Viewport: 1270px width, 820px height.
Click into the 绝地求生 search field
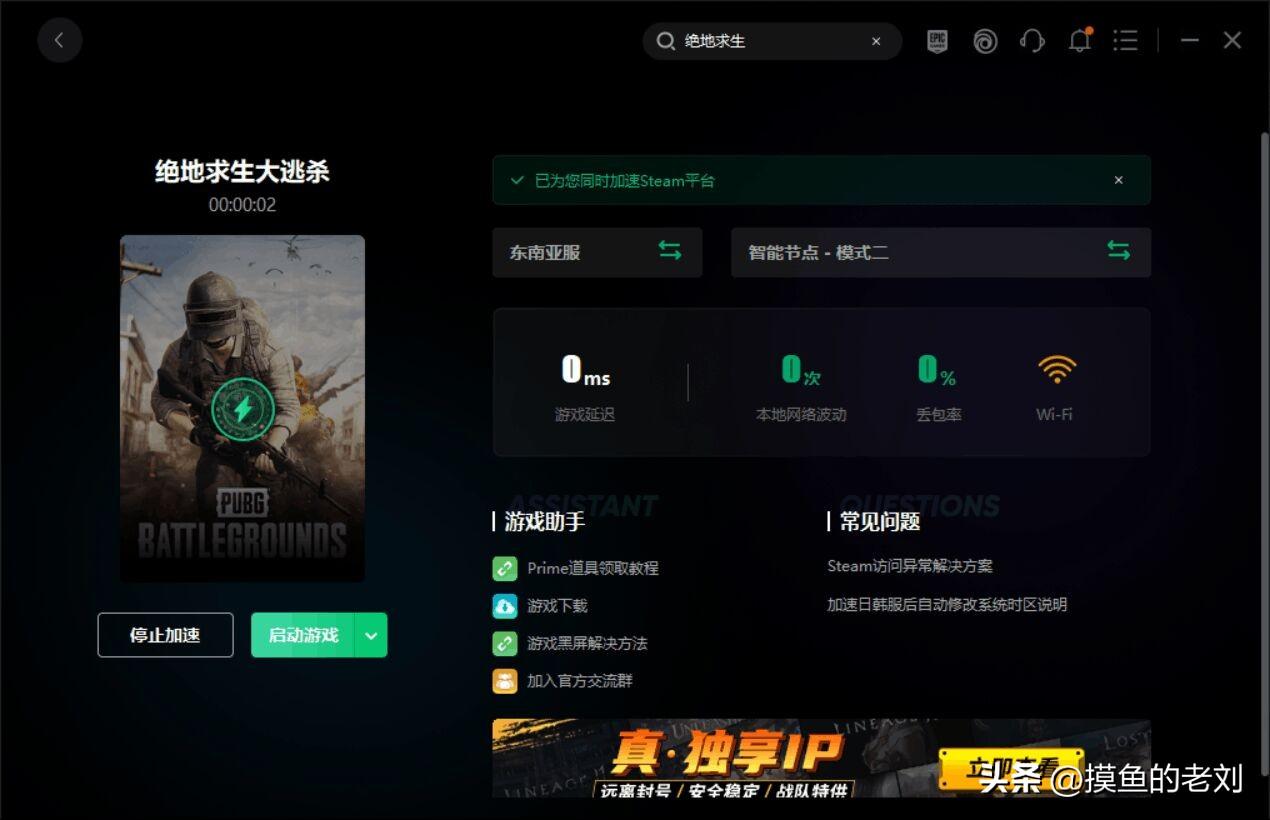pyautogui.click(x=772, y=41)
